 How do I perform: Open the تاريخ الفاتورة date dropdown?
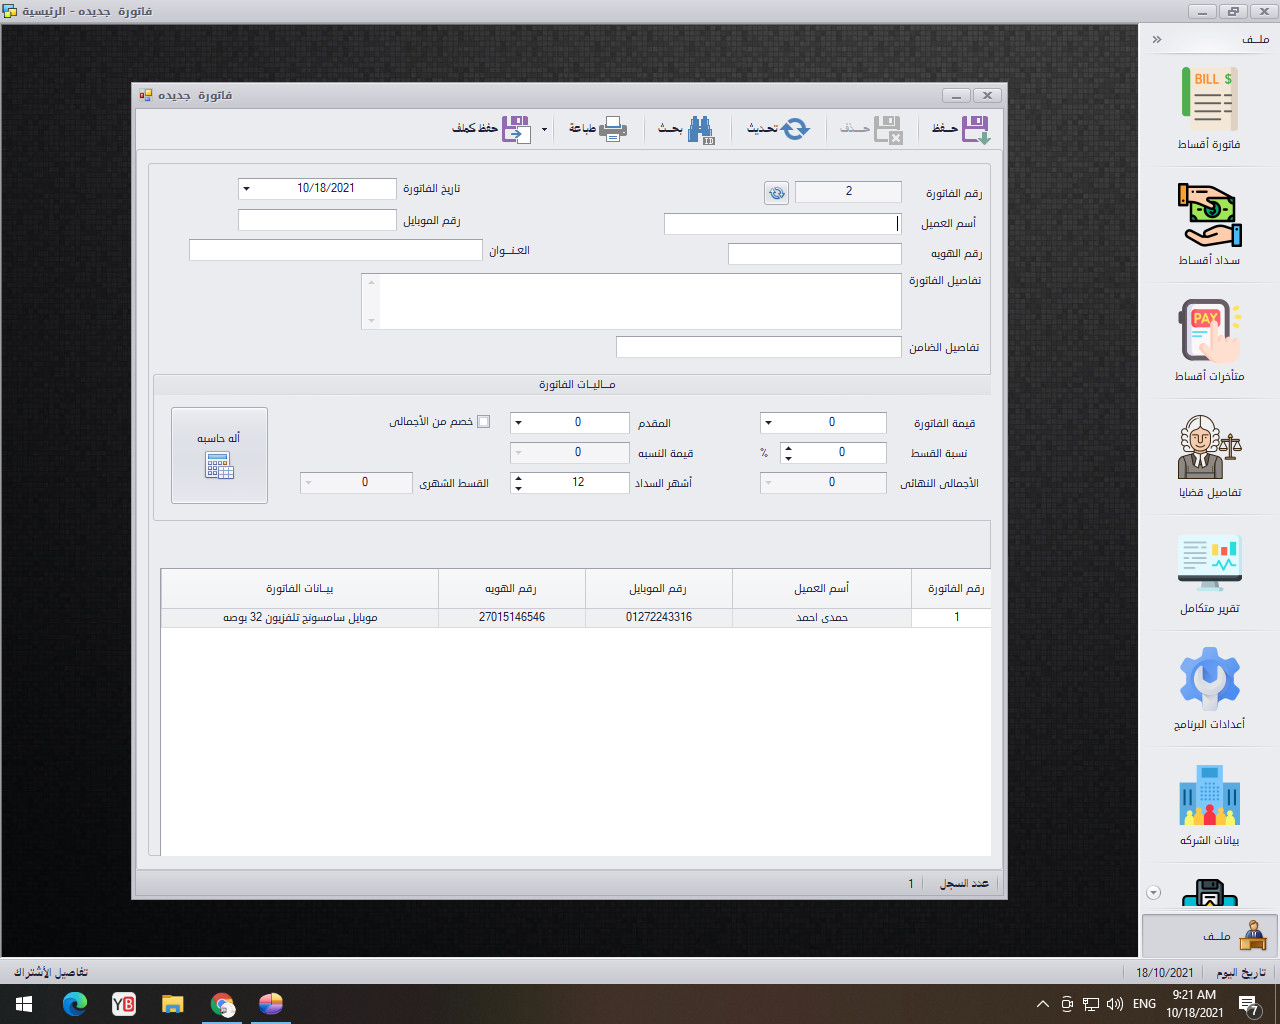click(x=247, y=189)
